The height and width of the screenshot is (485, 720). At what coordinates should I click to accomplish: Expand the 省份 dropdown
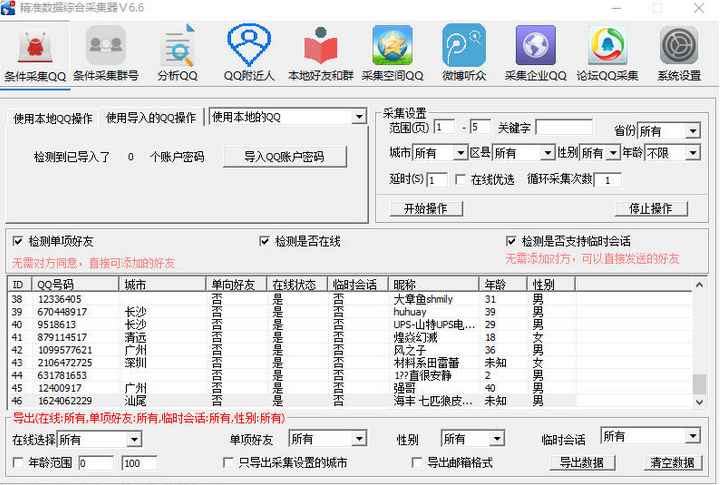click(x=693, y=131)
